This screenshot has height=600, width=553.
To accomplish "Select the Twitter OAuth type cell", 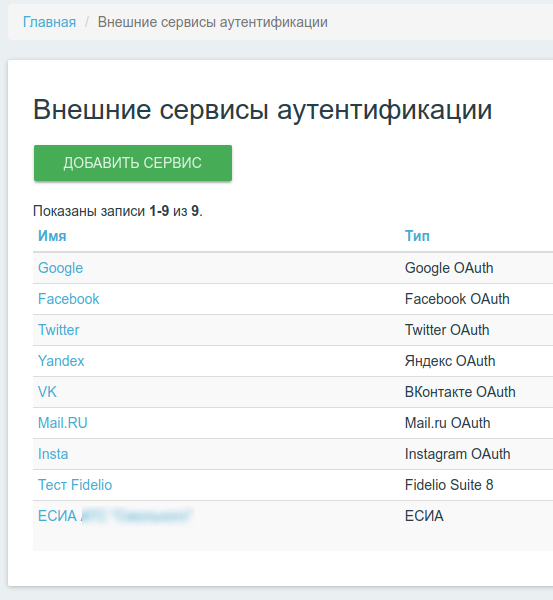I will tap(447, 330).
